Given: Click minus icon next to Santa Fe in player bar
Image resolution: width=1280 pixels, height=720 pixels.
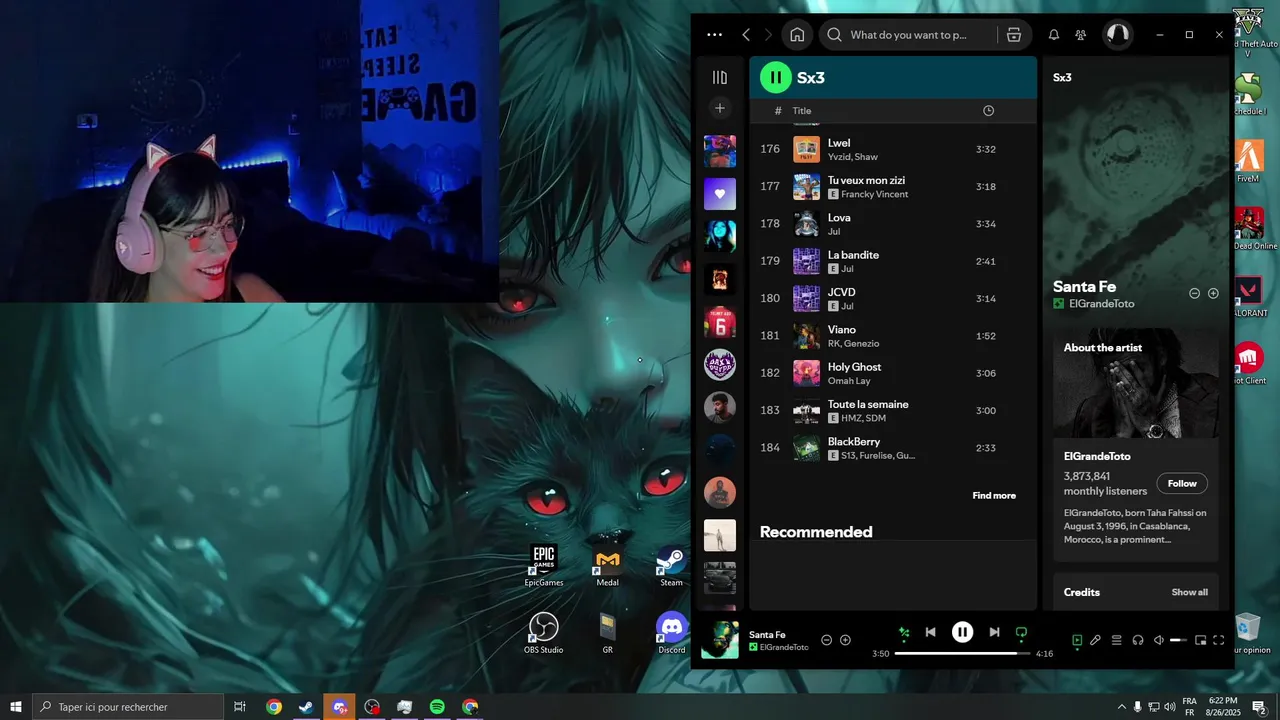Looking at the screenshot, I should (x=826, y=640).
